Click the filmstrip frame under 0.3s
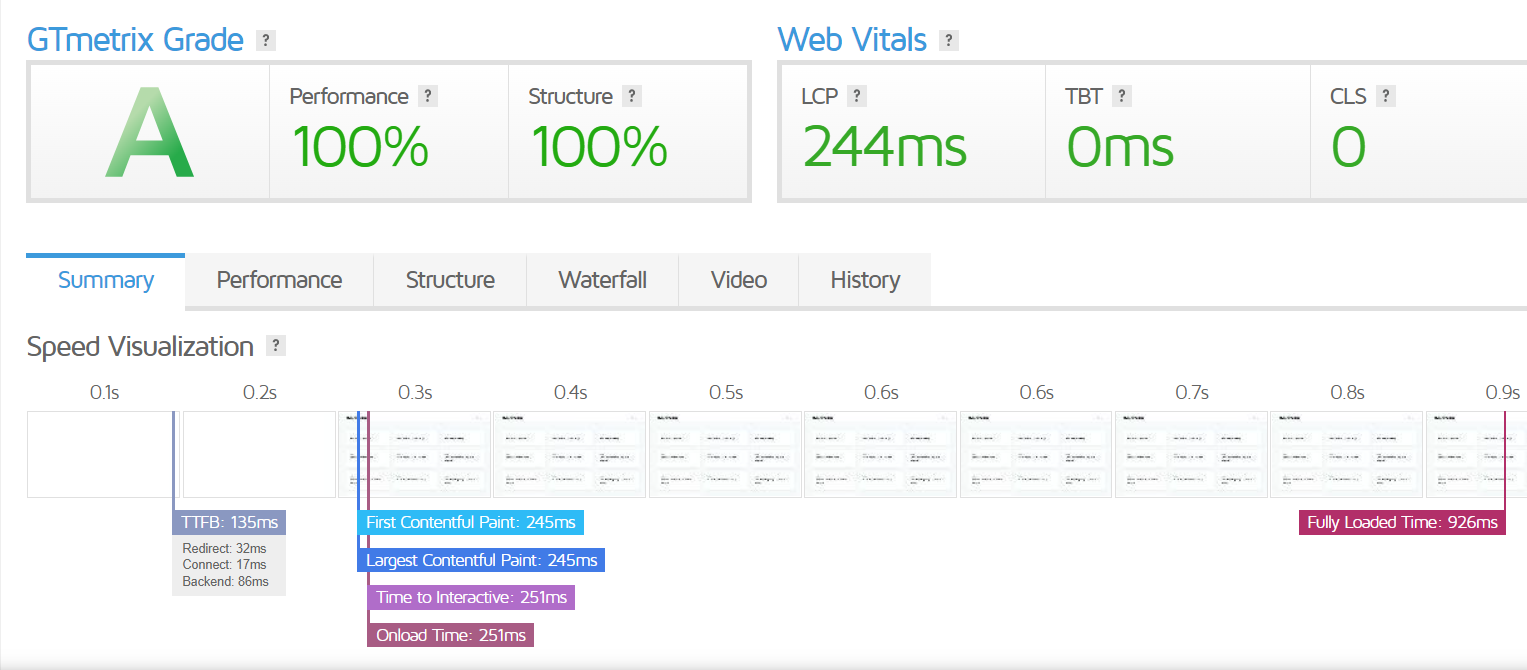Viewport: 1527px width, 670px height. pyautogui.click(x=414, y=454)
